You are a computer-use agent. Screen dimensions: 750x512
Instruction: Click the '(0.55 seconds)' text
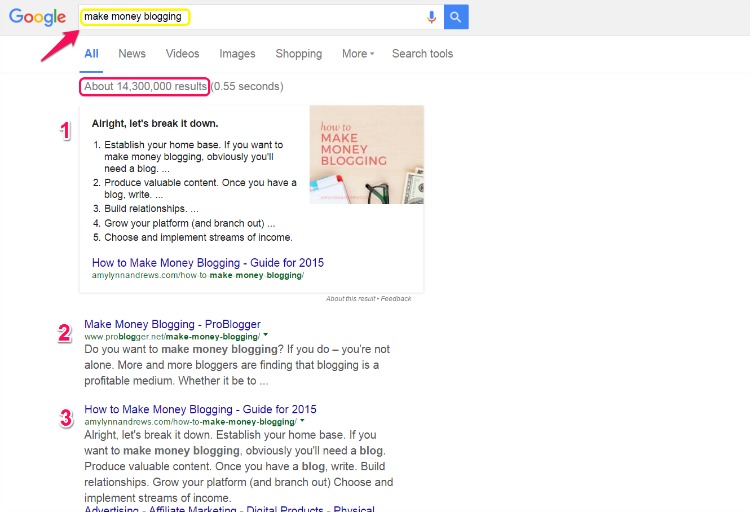tap(247, 87)
